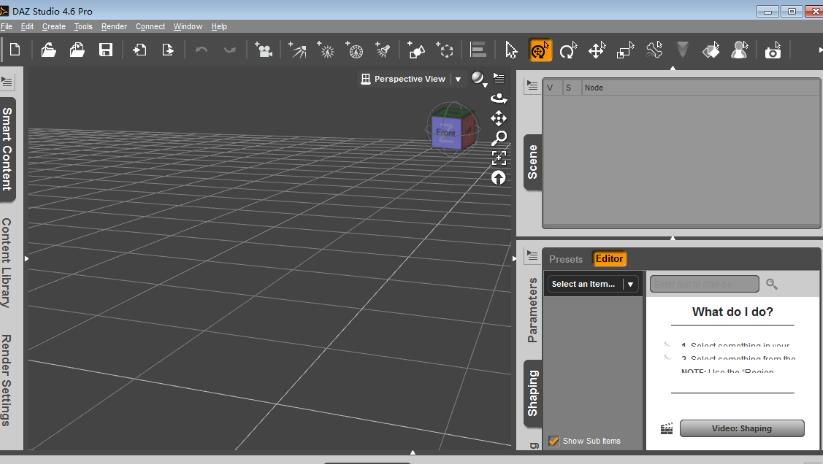Viewport: 823px width, 464px height.
Task: Create a new point light
Action: point(326,50)
